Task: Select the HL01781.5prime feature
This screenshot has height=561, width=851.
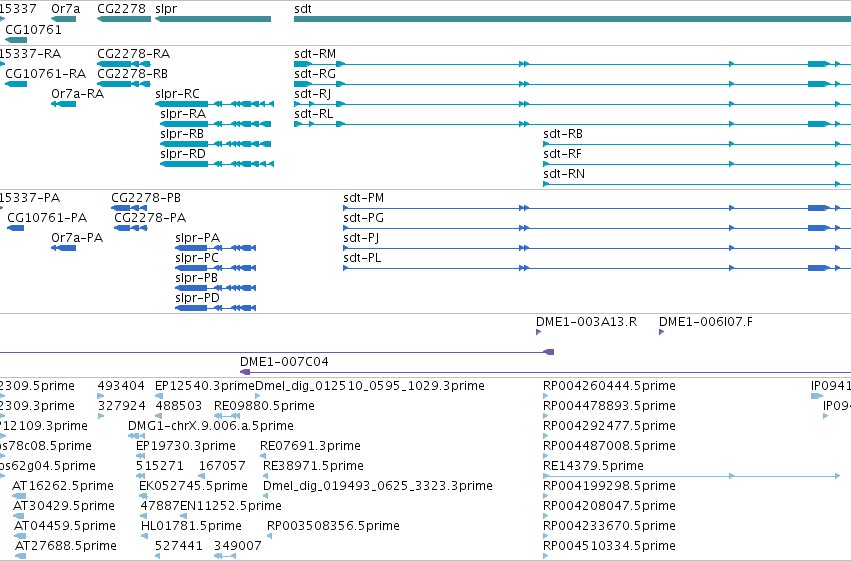Action: 144,537
